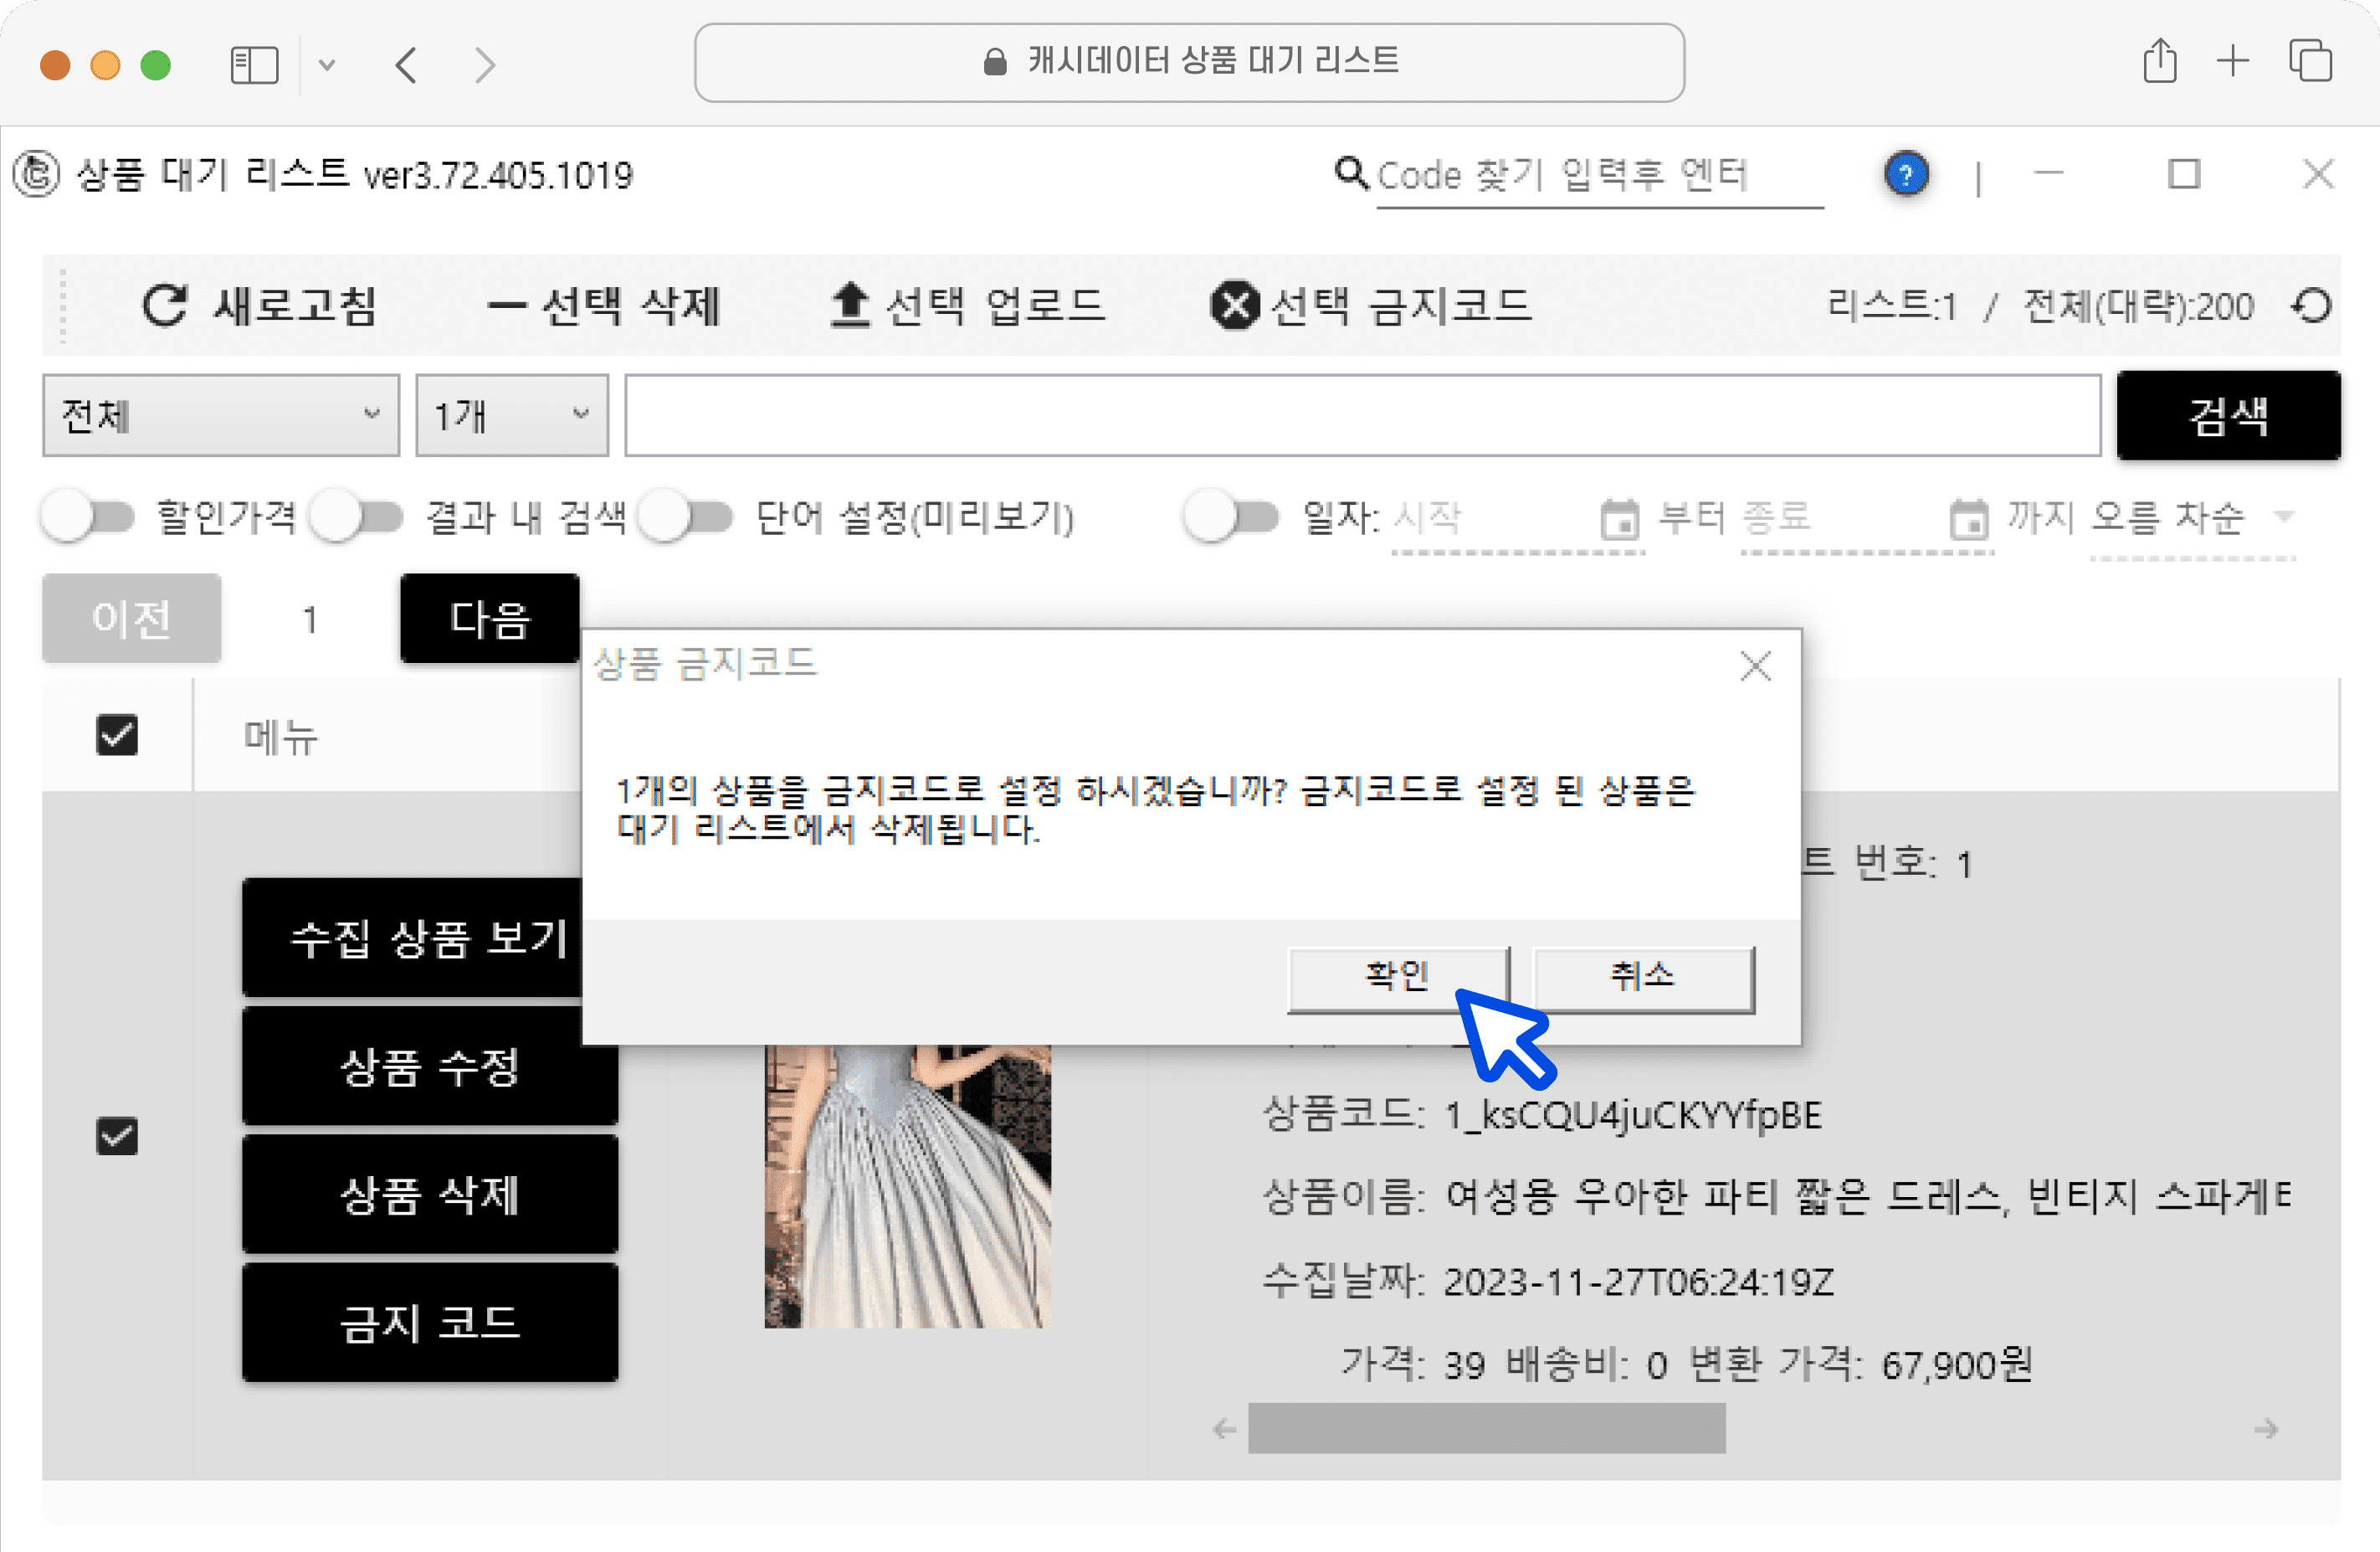Click the list count reload icon
This screenshot has height=1552, width=2380.
tap(2312, 305)
